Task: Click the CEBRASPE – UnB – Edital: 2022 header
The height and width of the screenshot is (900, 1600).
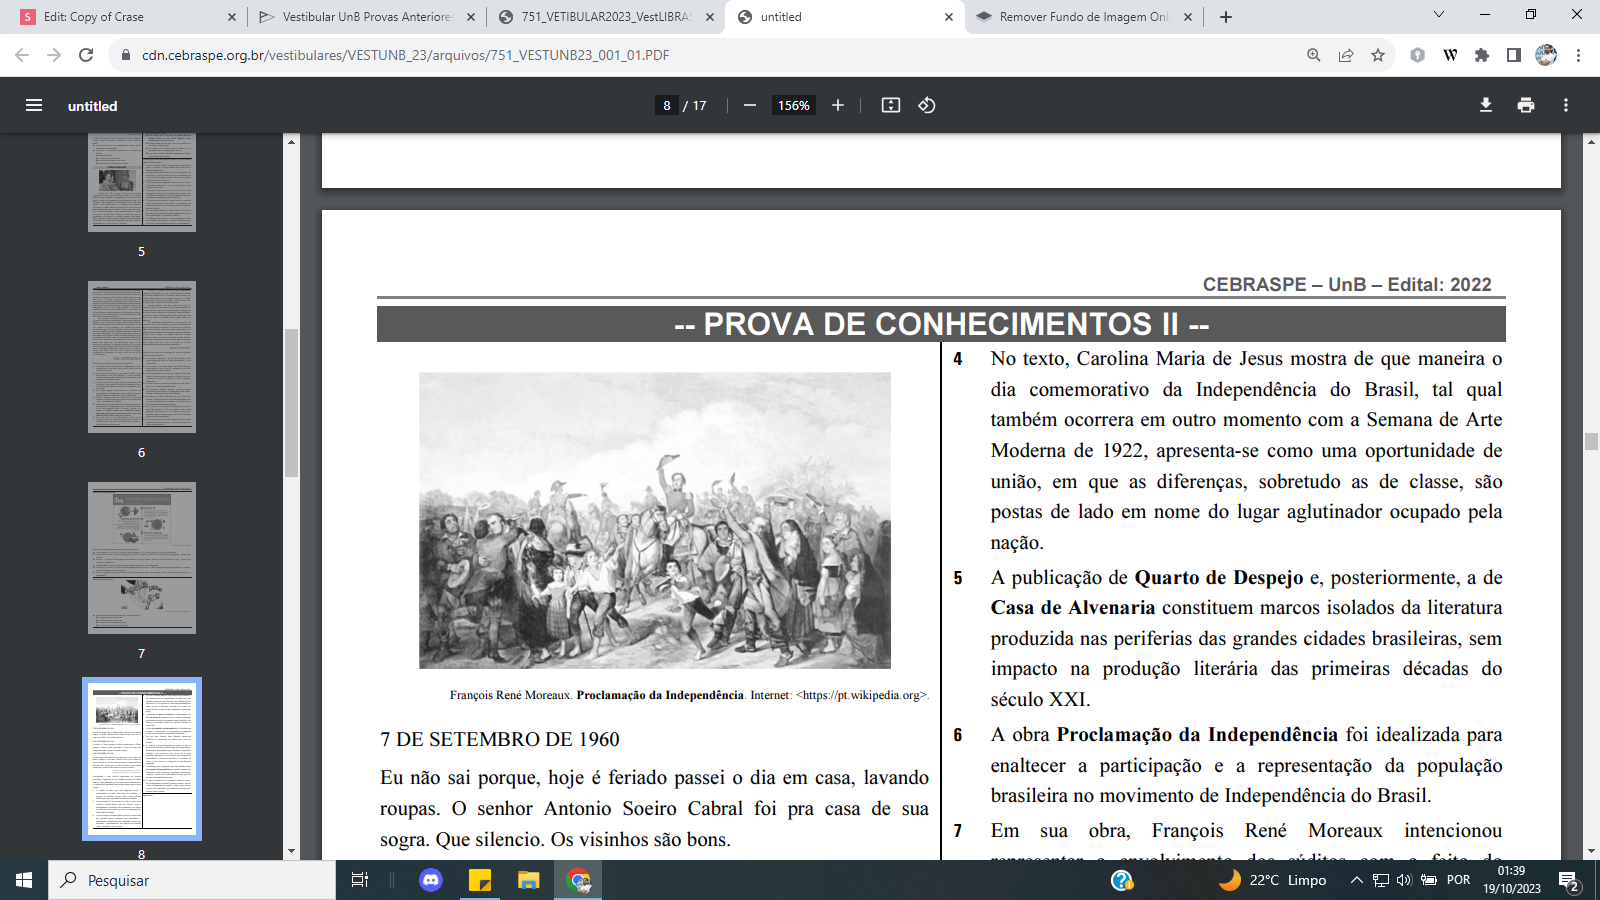Action: 1347,284
